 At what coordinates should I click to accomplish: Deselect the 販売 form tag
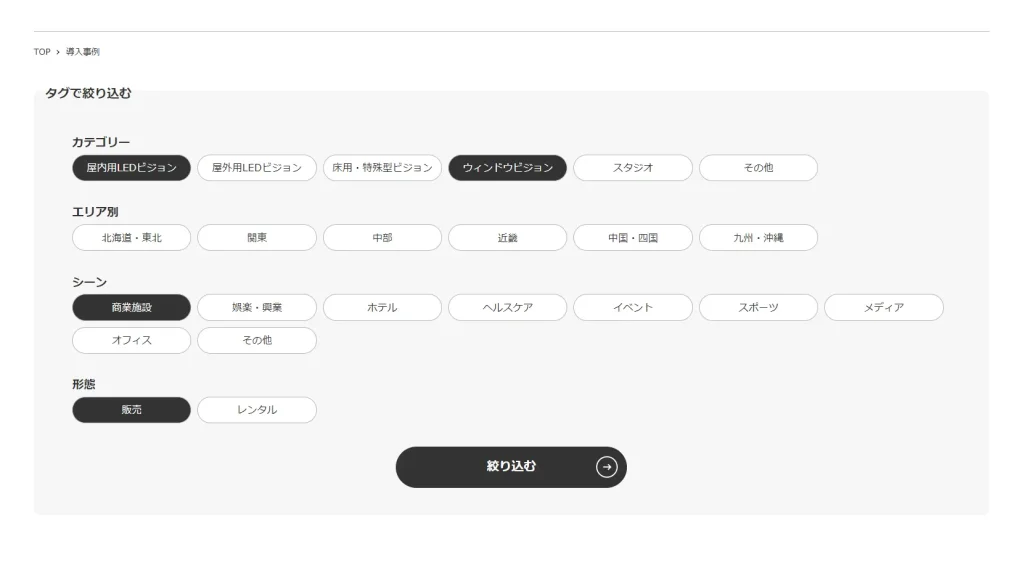(131, 410)
